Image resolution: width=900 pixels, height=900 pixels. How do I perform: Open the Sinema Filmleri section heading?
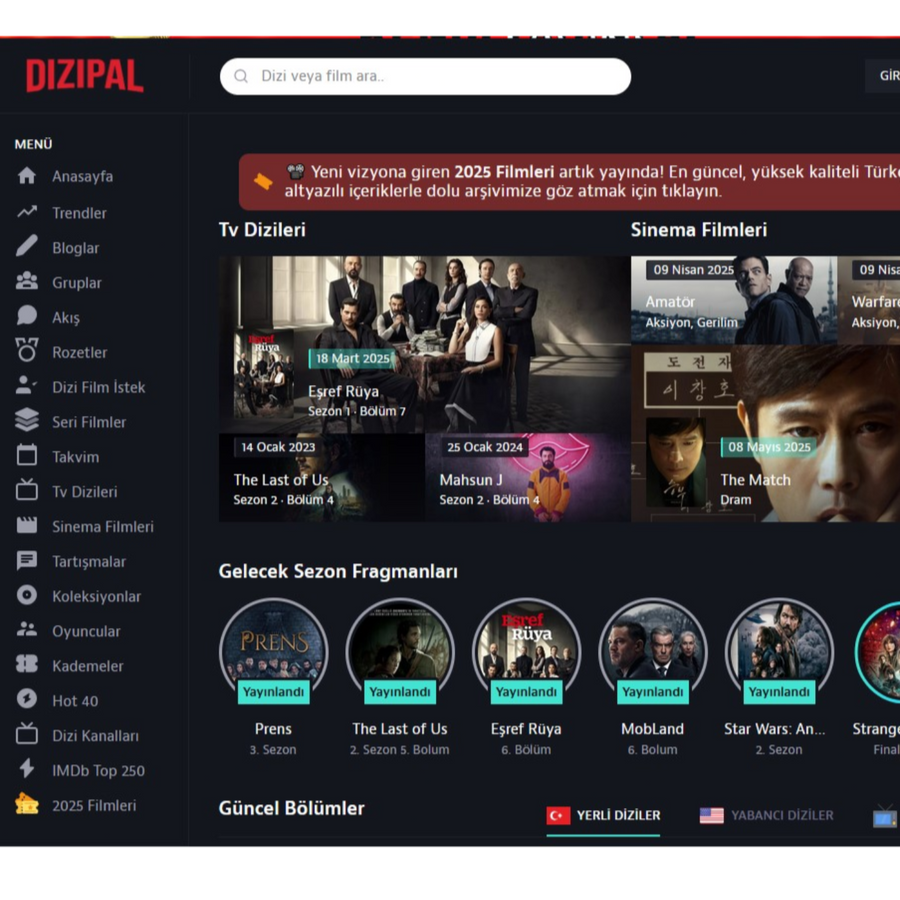[699, 230]
